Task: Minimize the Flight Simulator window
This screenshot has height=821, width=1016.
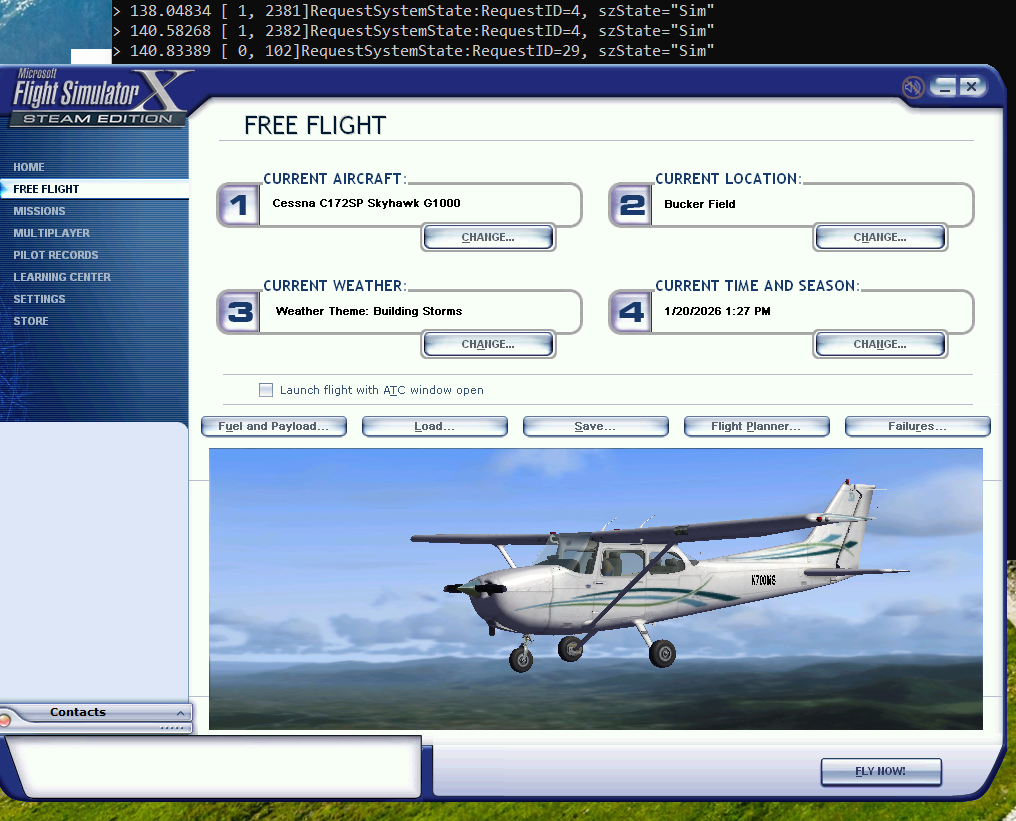Action: (945, 88)
